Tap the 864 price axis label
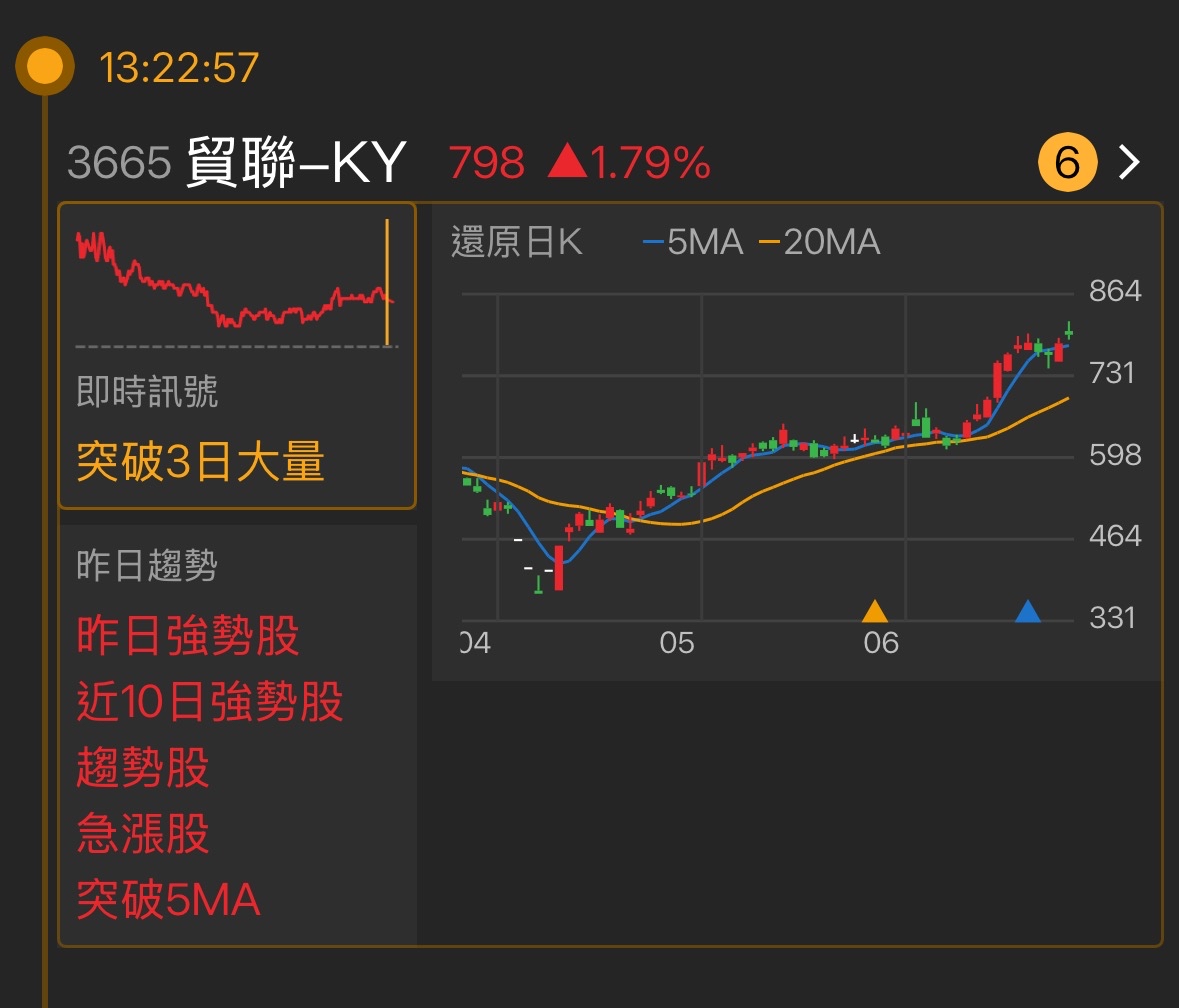The width and height of the screenshot is (1179, 1008). click(x=1115, y=291)
